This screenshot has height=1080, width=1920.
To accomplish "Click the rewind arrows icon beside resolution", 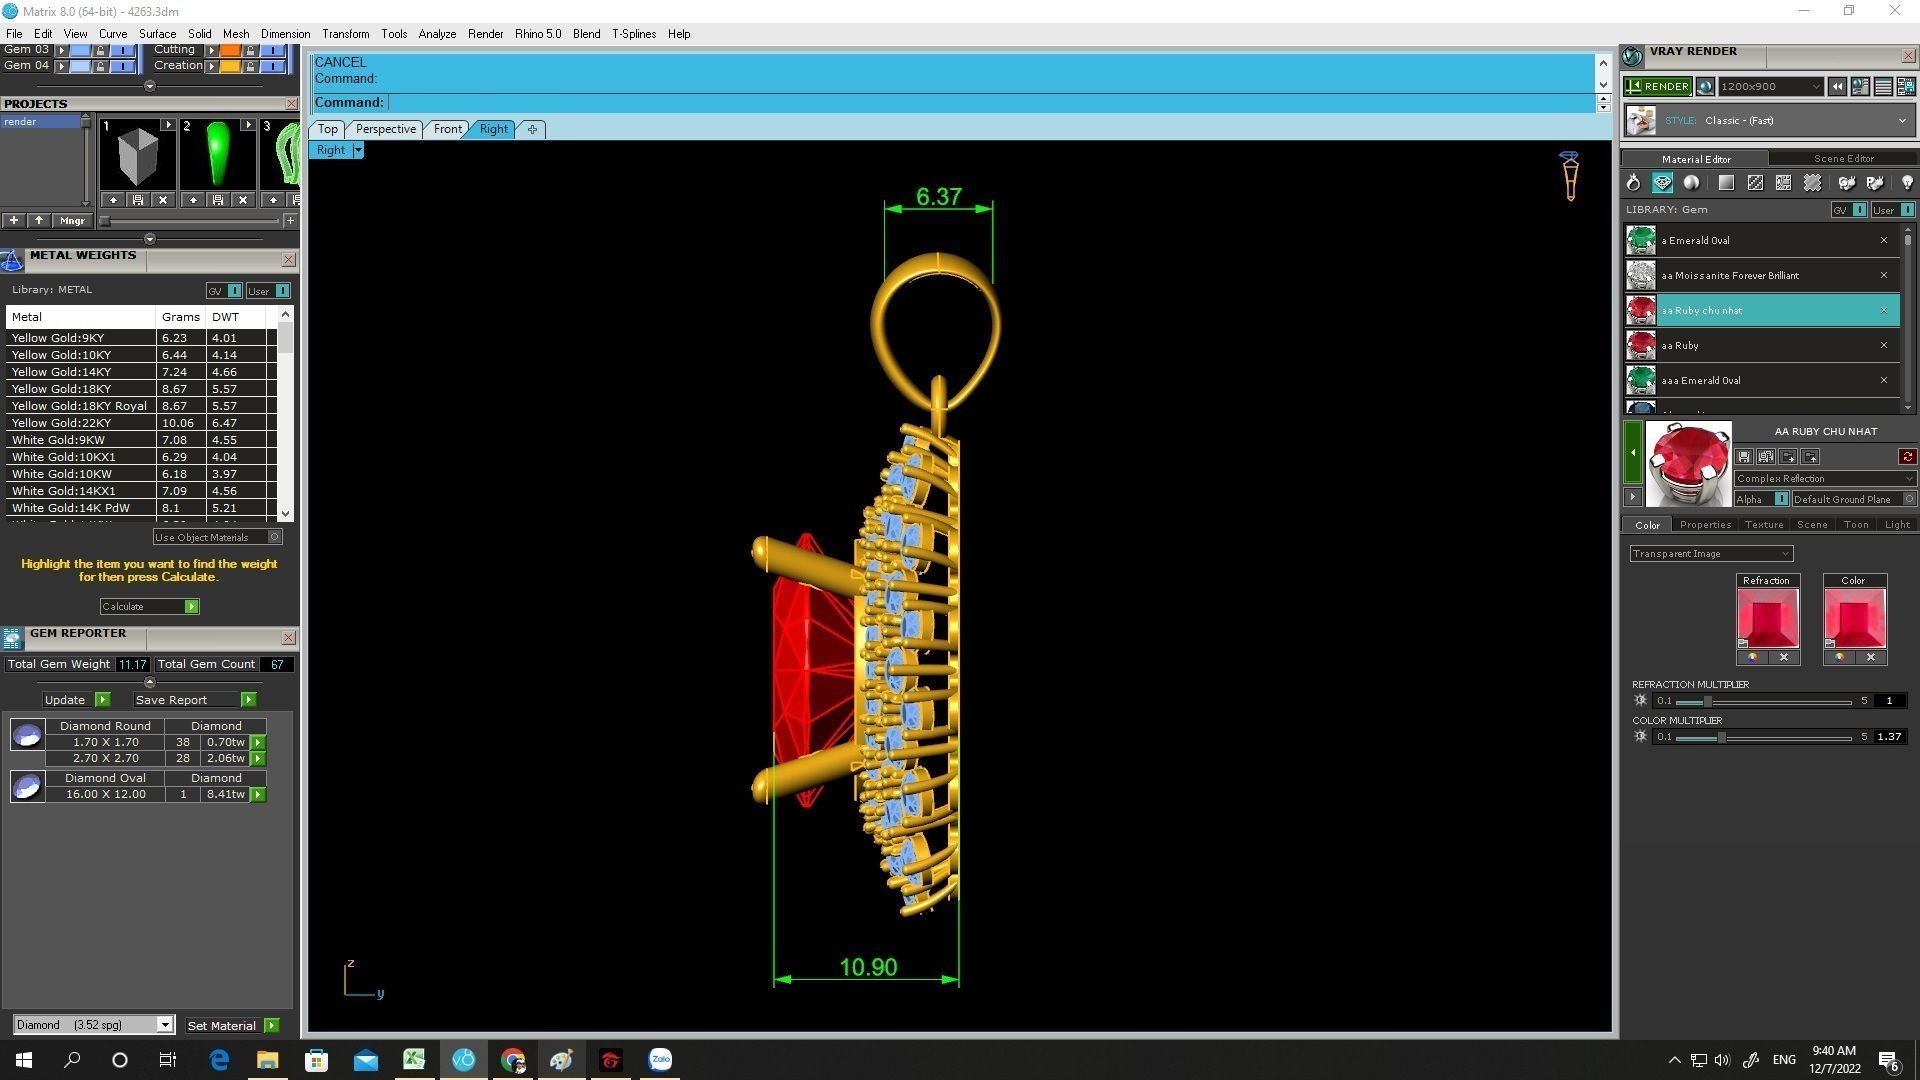I will point(1837,87).
